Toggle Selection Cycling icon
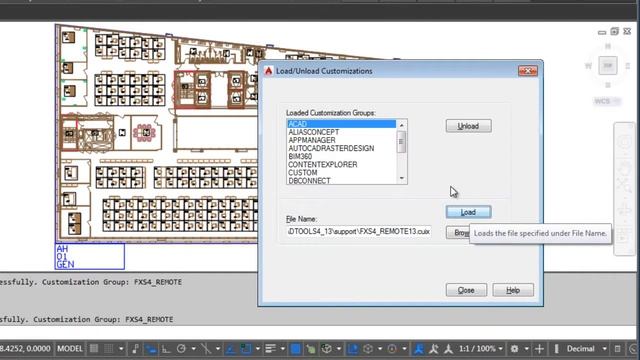This screenshot has width=640, height=360. pyautogui.click(x=311, y=349)
